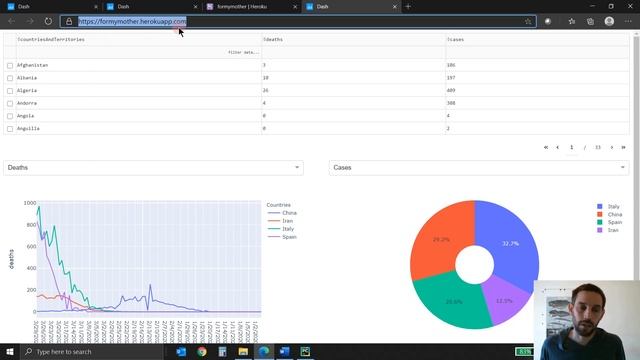640x360 pixels.
Task: Click the cases column filter field
Action: pyautogui.click(x=537, y=52)
